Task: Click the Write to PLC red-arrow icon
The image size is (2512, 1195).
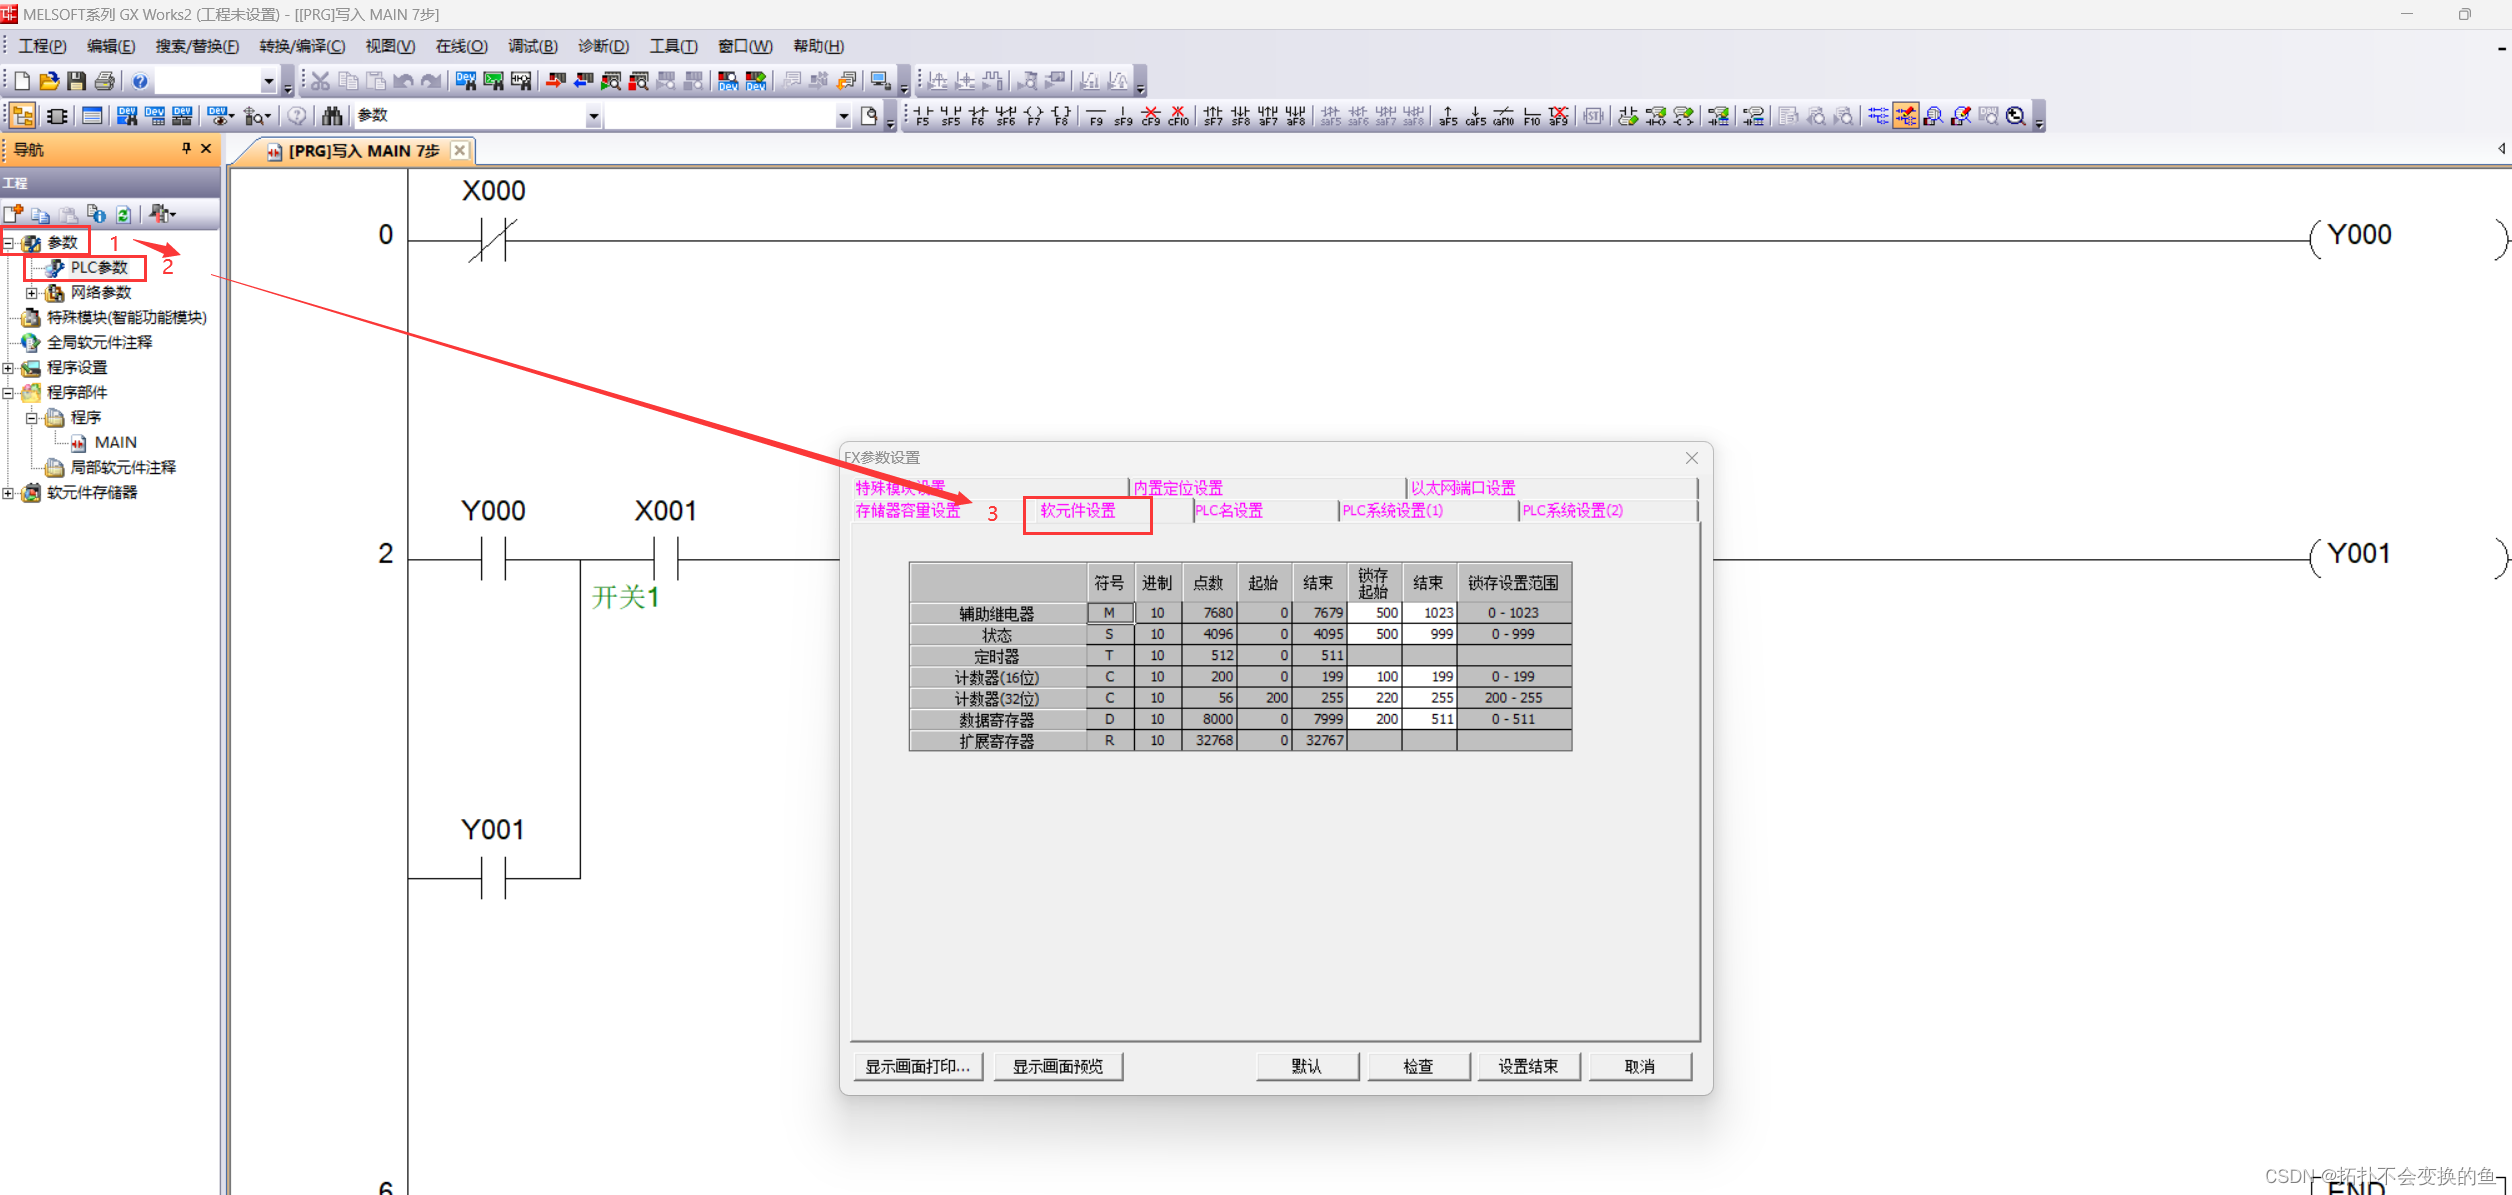Action: point(556,81)
